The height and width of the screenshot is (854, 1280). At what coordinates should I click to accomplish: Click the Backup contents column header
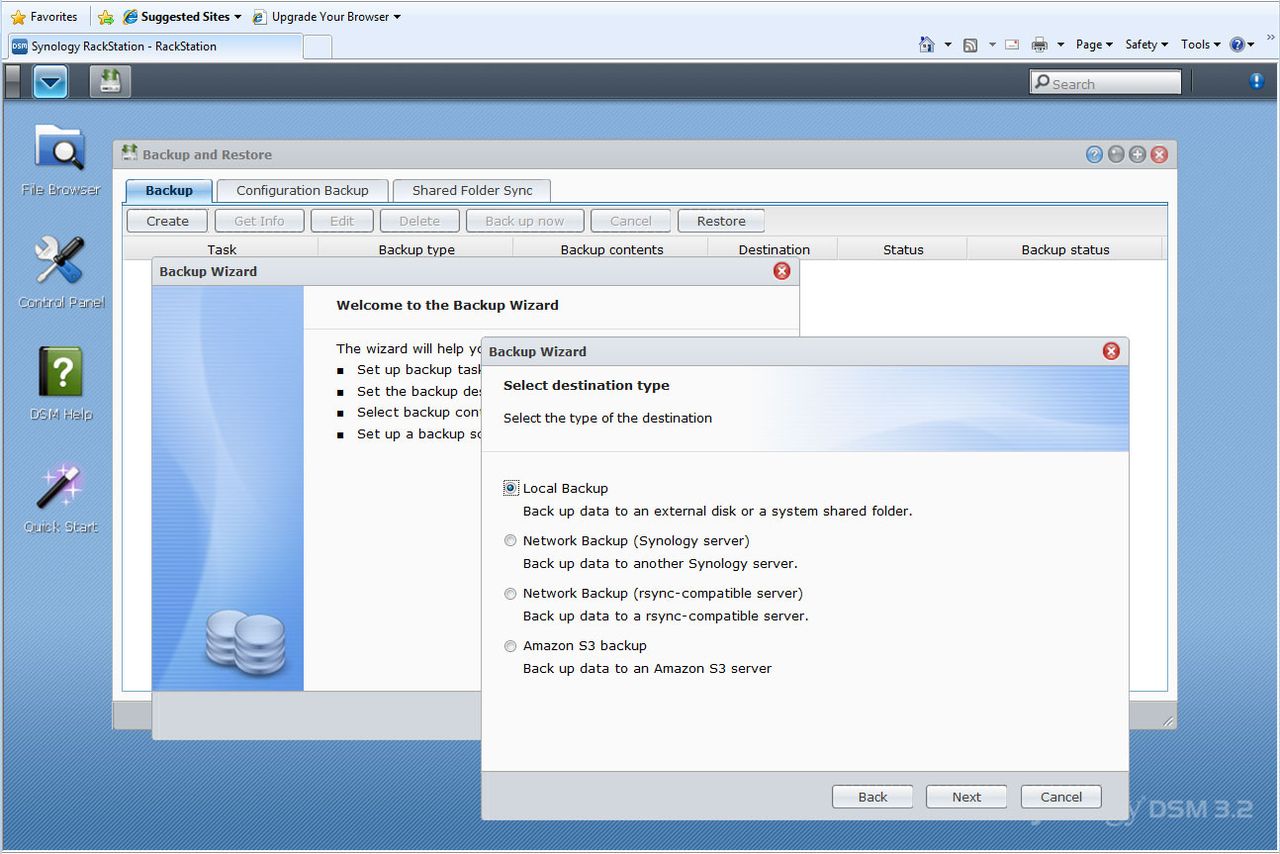[612, 250]
